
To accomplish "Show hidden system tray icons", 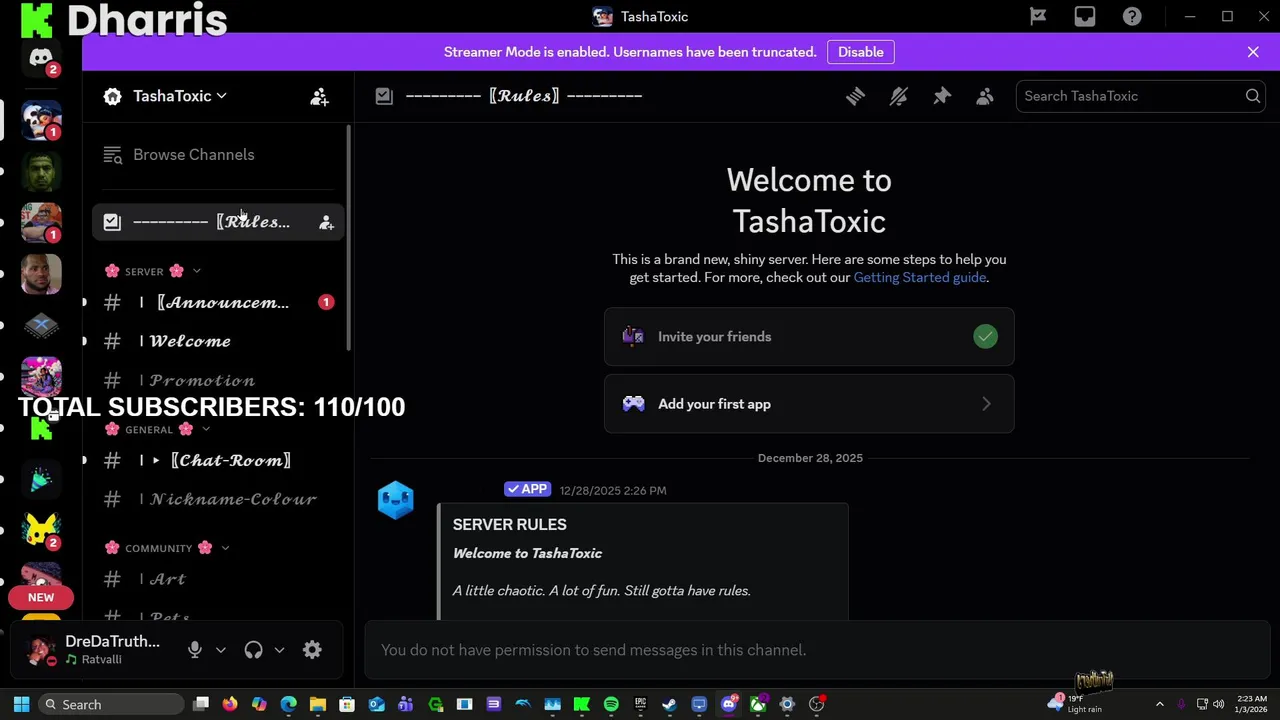I will 1159,704.
